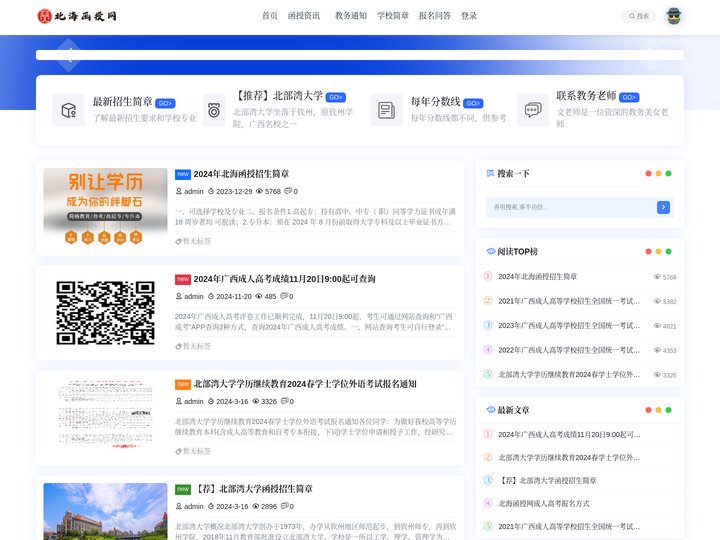
Task: Open TOP榜 item 2024年北海函授招生简章
Action: click(538, 276)
